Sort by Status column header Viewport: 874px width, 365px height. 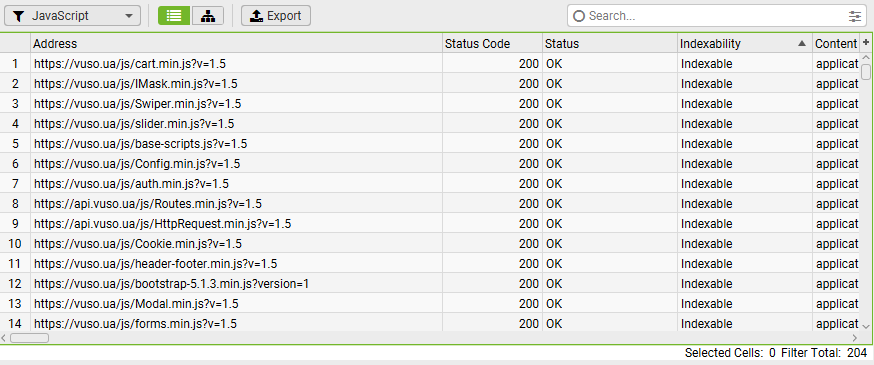[x=610, y=43]
